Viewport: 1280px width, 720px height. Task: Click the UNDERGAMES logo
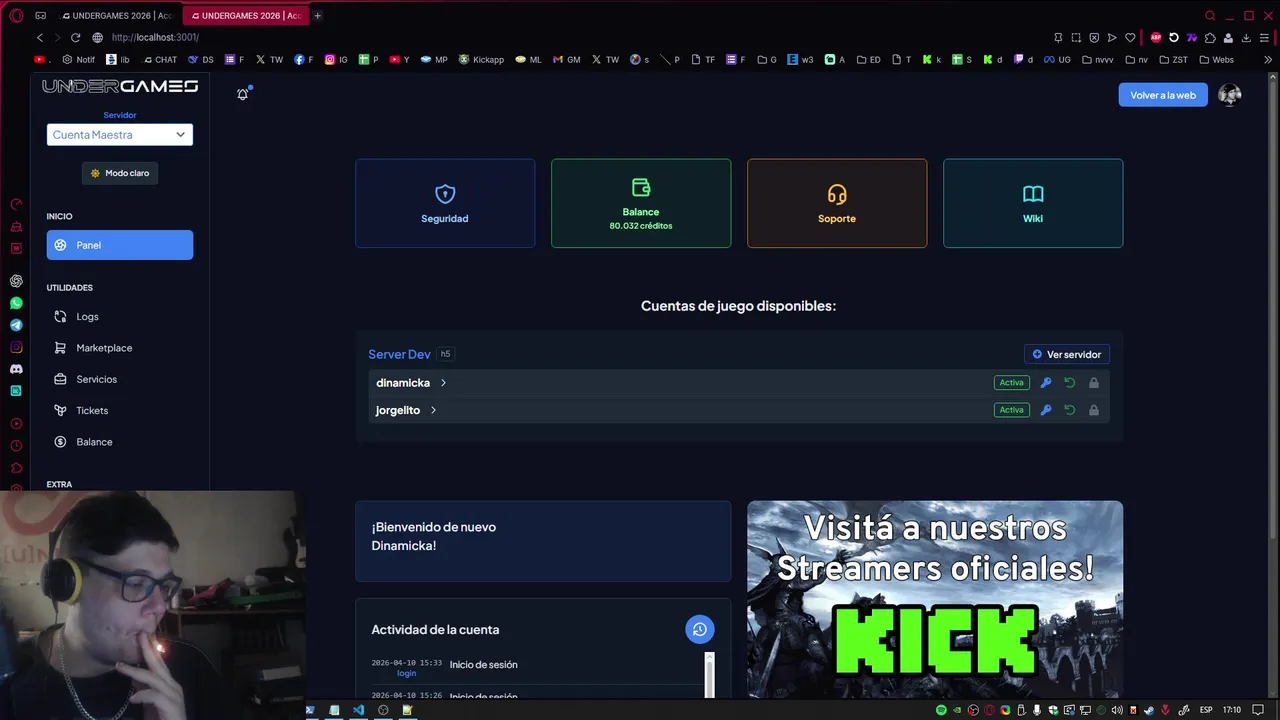(x=120, y=87)
